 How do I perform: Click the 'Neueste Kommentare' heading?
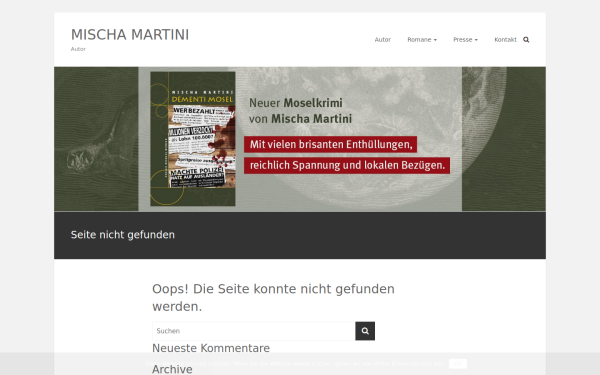point(211,348)
